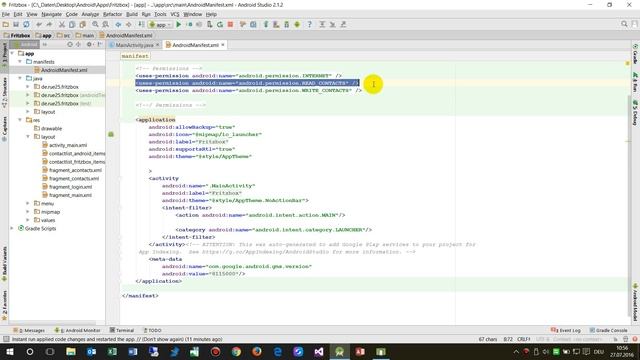Click the Help question mark icon

[x=309, y=24]
